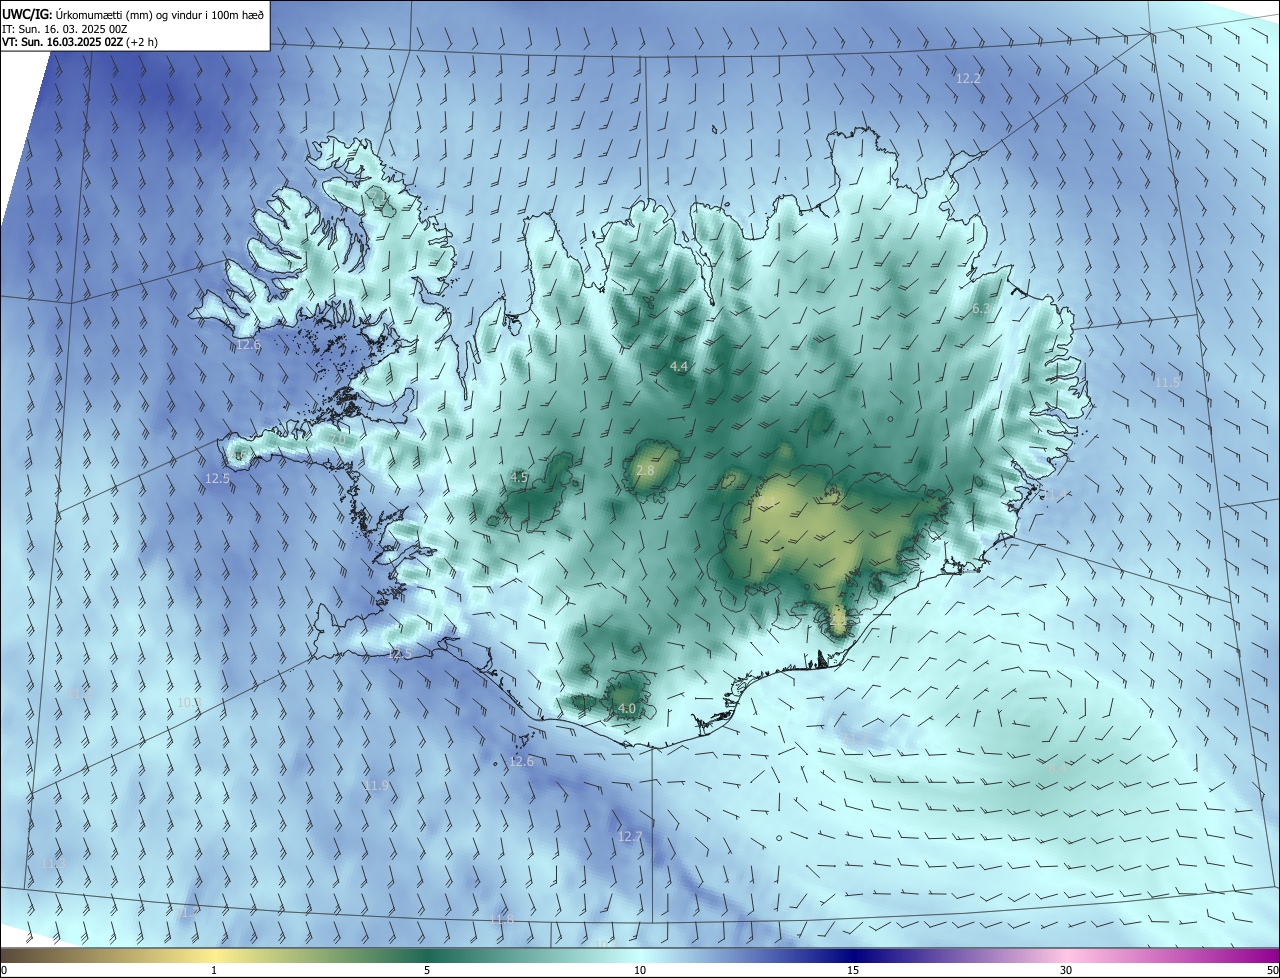Click the magenta end of the color scale

[x=1262, y=956]
